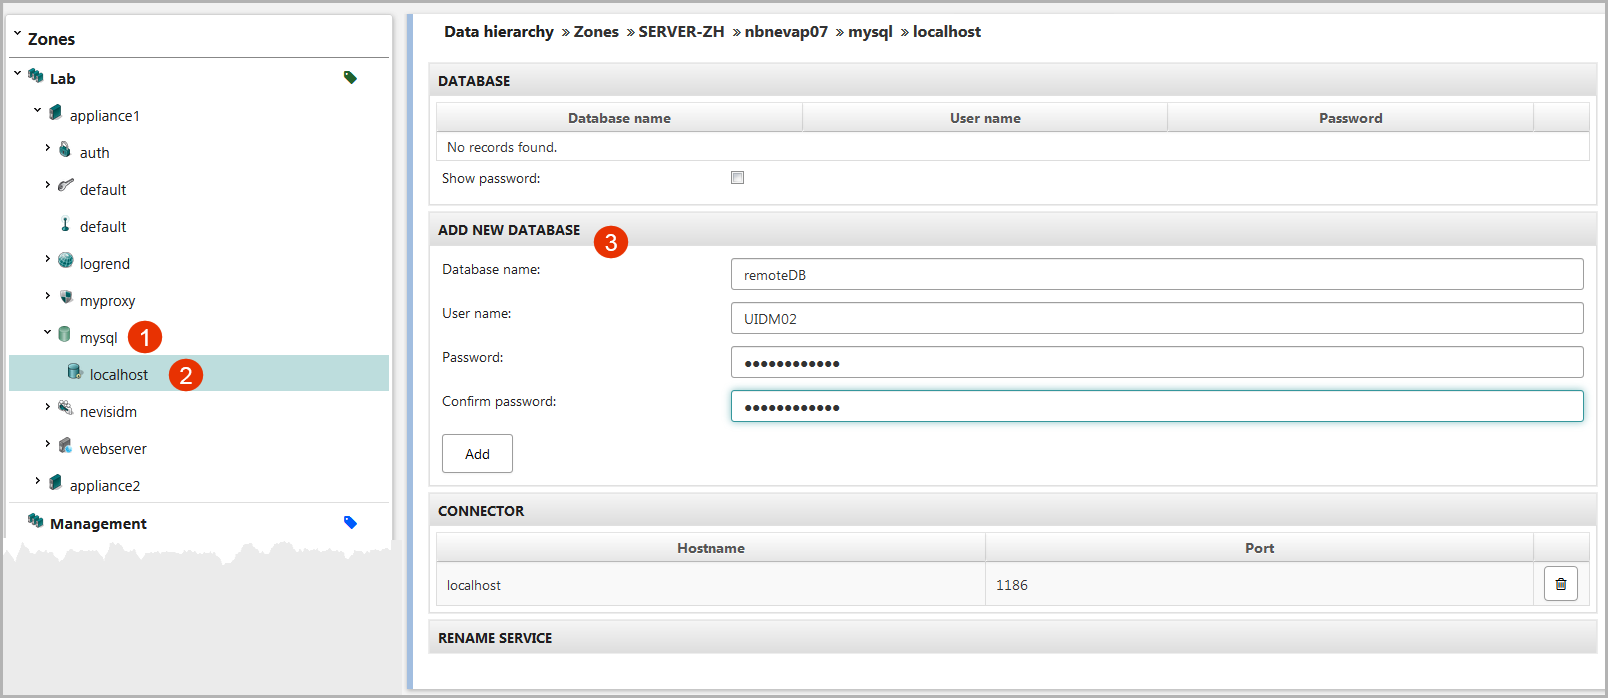The height and width of the screenshot is (698, 1608).
Task: Click the Add button
Action: coord(477,453)
